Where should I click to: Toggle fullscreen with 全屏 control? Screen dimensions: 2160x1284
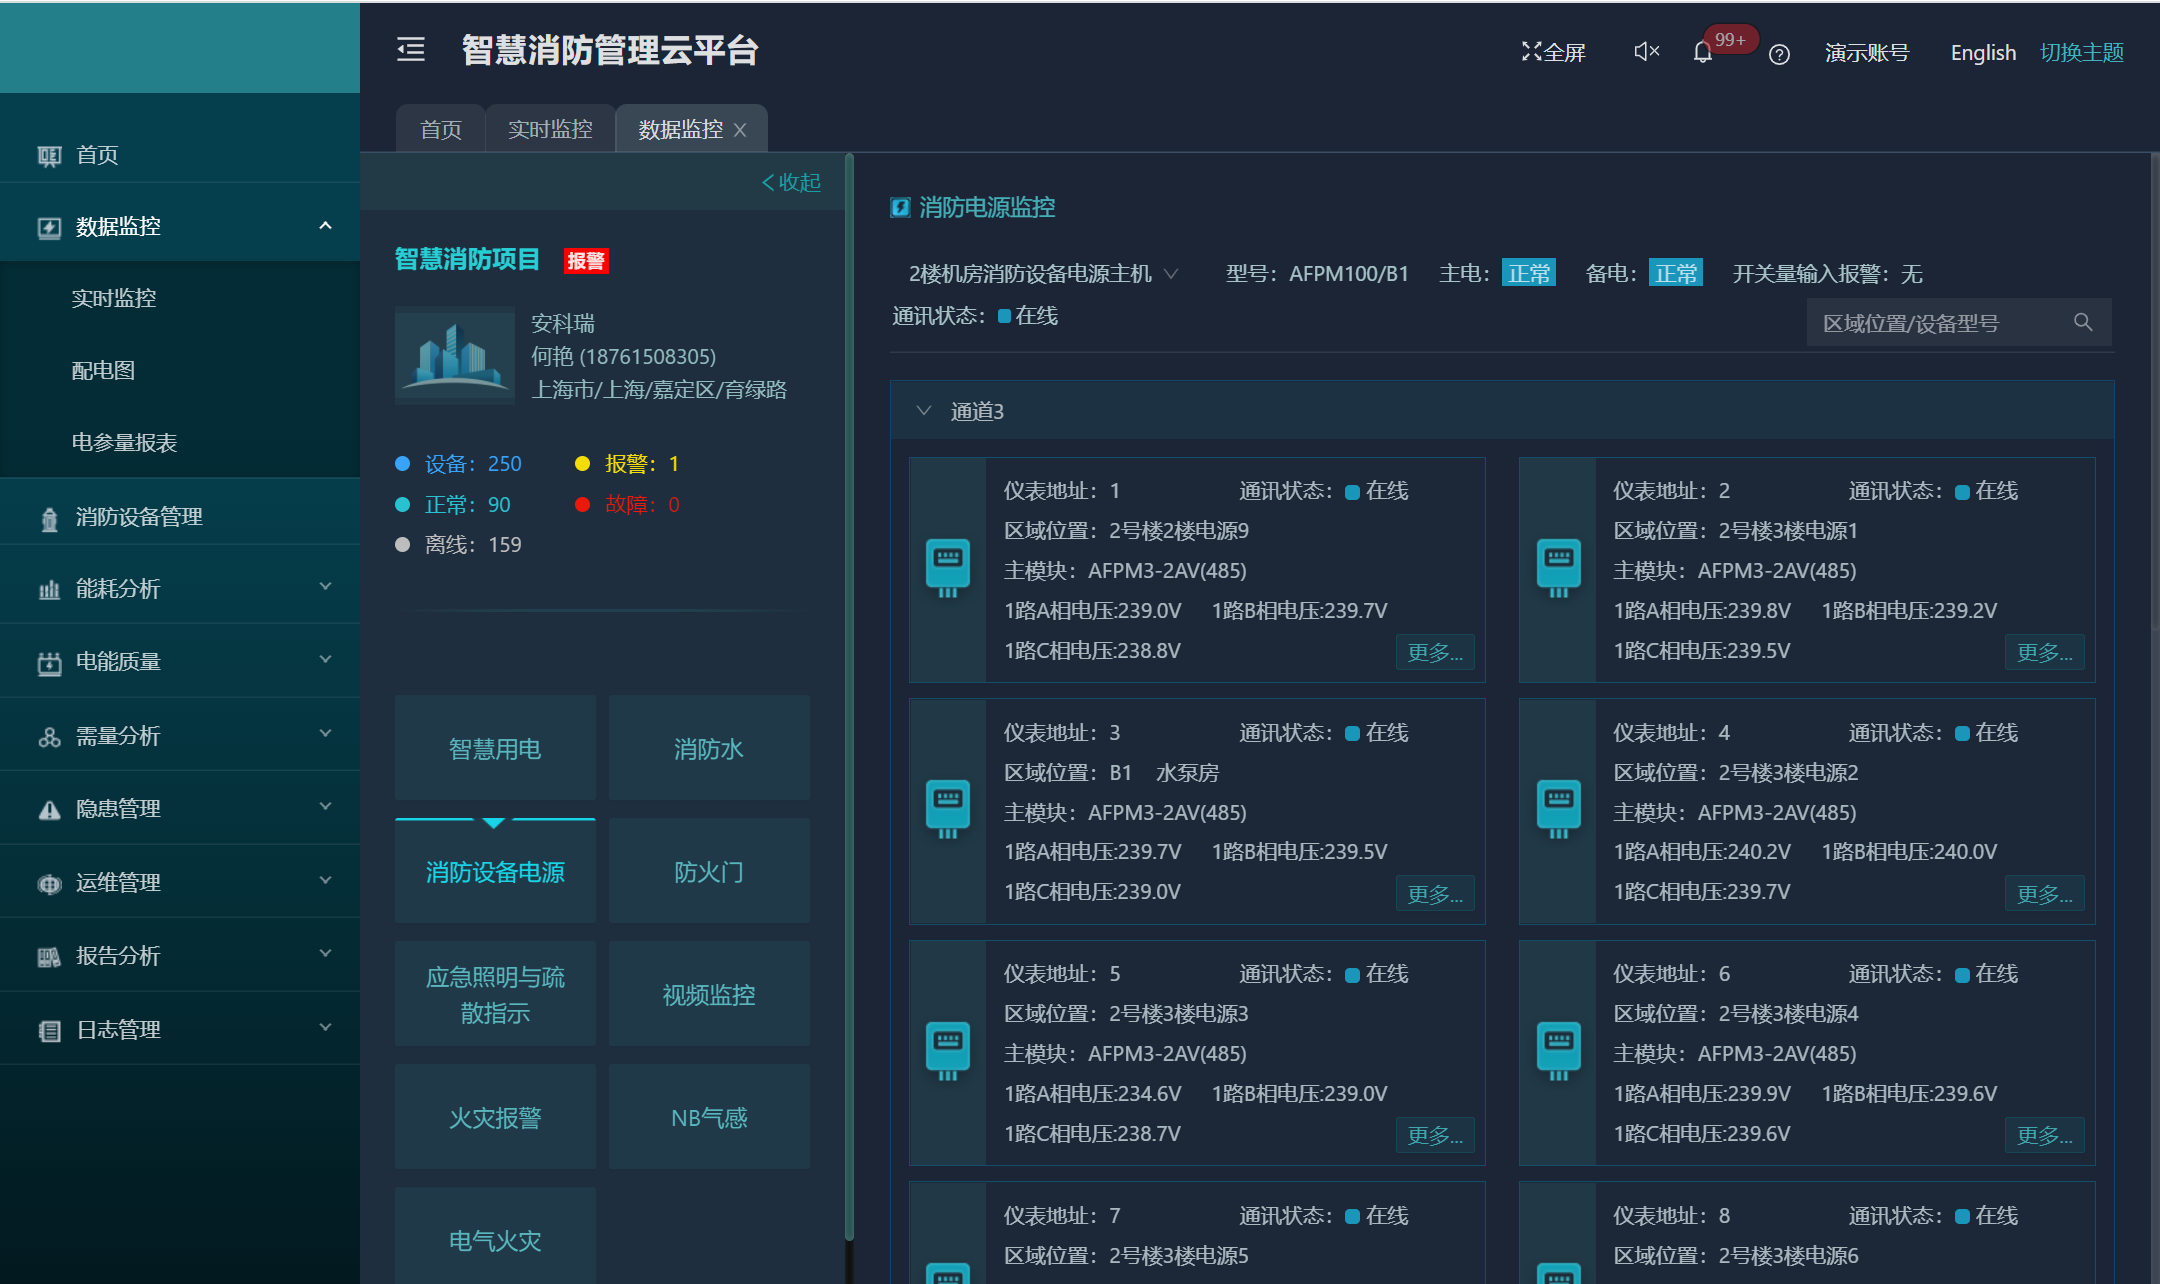coord(1553,51)
